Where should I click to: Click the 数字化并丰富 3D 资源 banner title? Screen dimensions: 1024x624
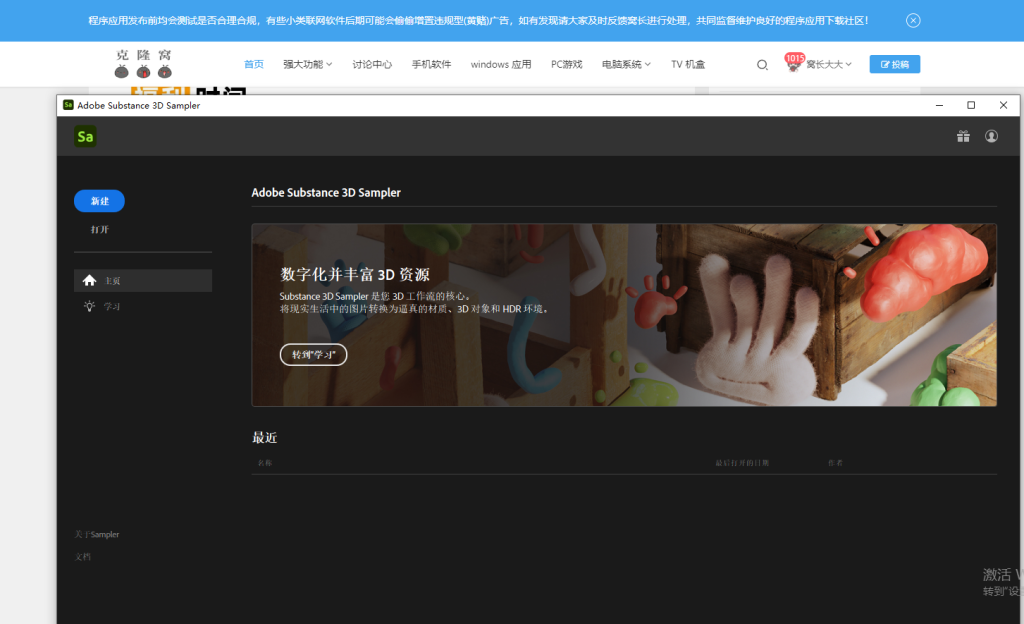[x=355, y=274]
